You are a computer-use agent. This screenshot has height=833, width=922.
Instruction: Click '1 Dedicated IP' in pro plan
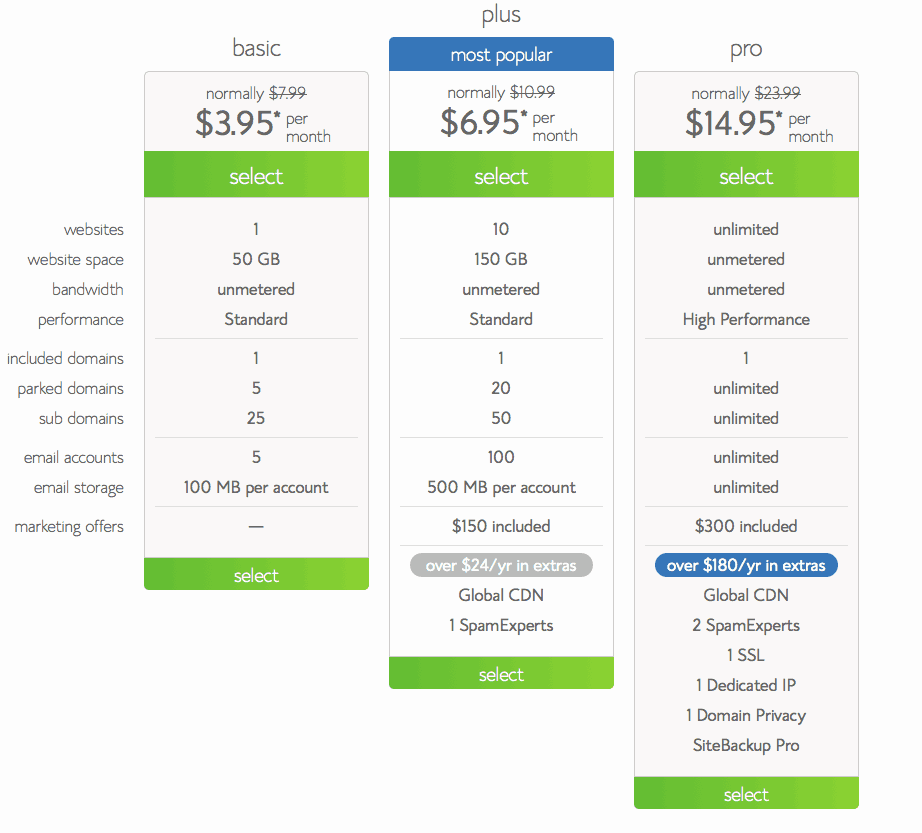[x=746, y=685]
